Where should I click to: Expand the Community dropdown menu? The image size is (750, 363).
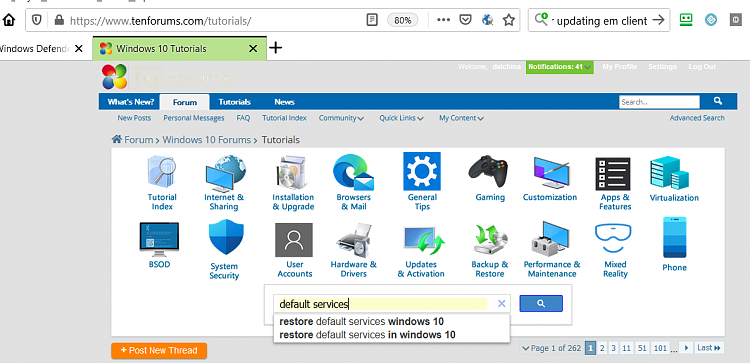[341, 118]
